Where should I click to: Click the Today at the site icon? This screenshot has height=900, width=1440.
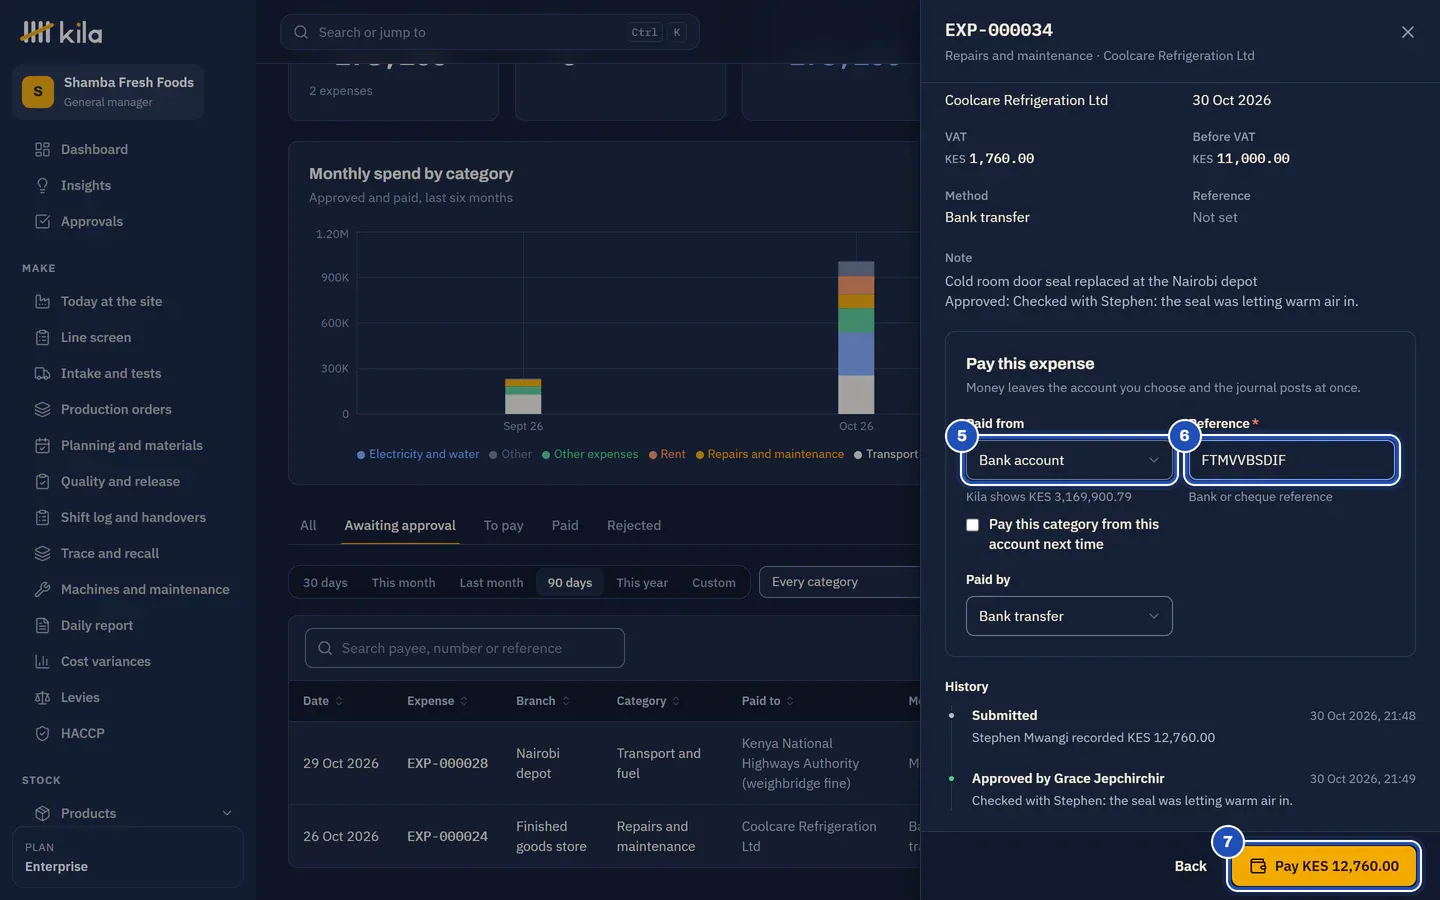coord(42,302)
